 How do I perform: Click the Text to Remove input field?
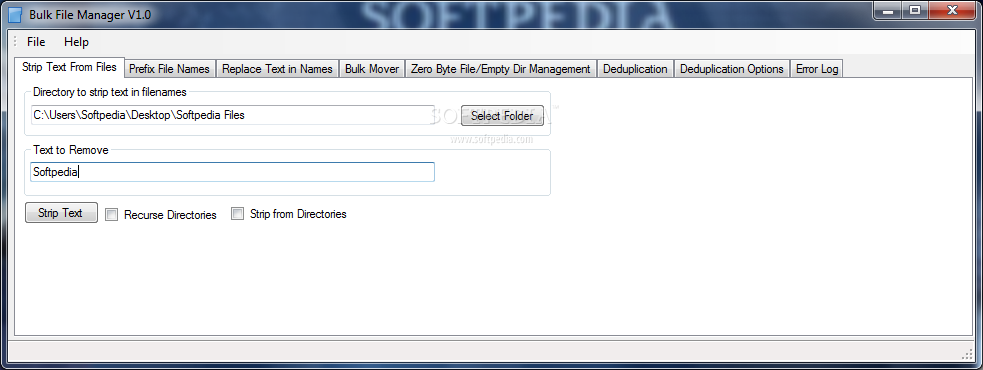233,172
